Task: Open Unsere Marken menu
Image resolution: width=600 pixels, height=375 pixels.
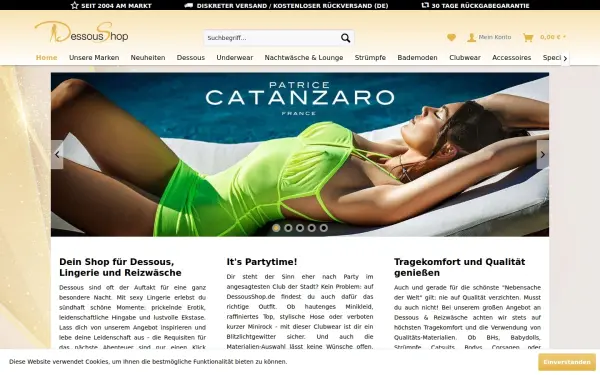Action: tap(94, 58)
